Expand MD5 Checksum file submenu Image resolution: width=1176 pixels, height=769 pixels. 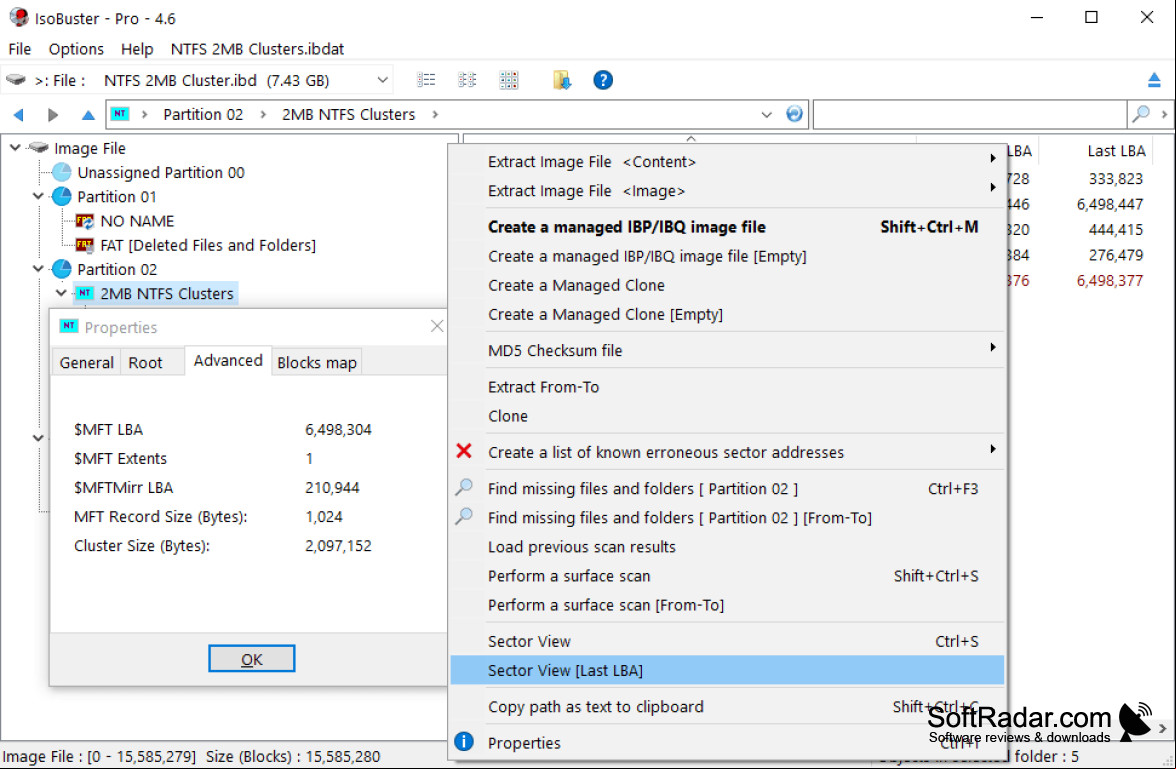pos(992,347)
